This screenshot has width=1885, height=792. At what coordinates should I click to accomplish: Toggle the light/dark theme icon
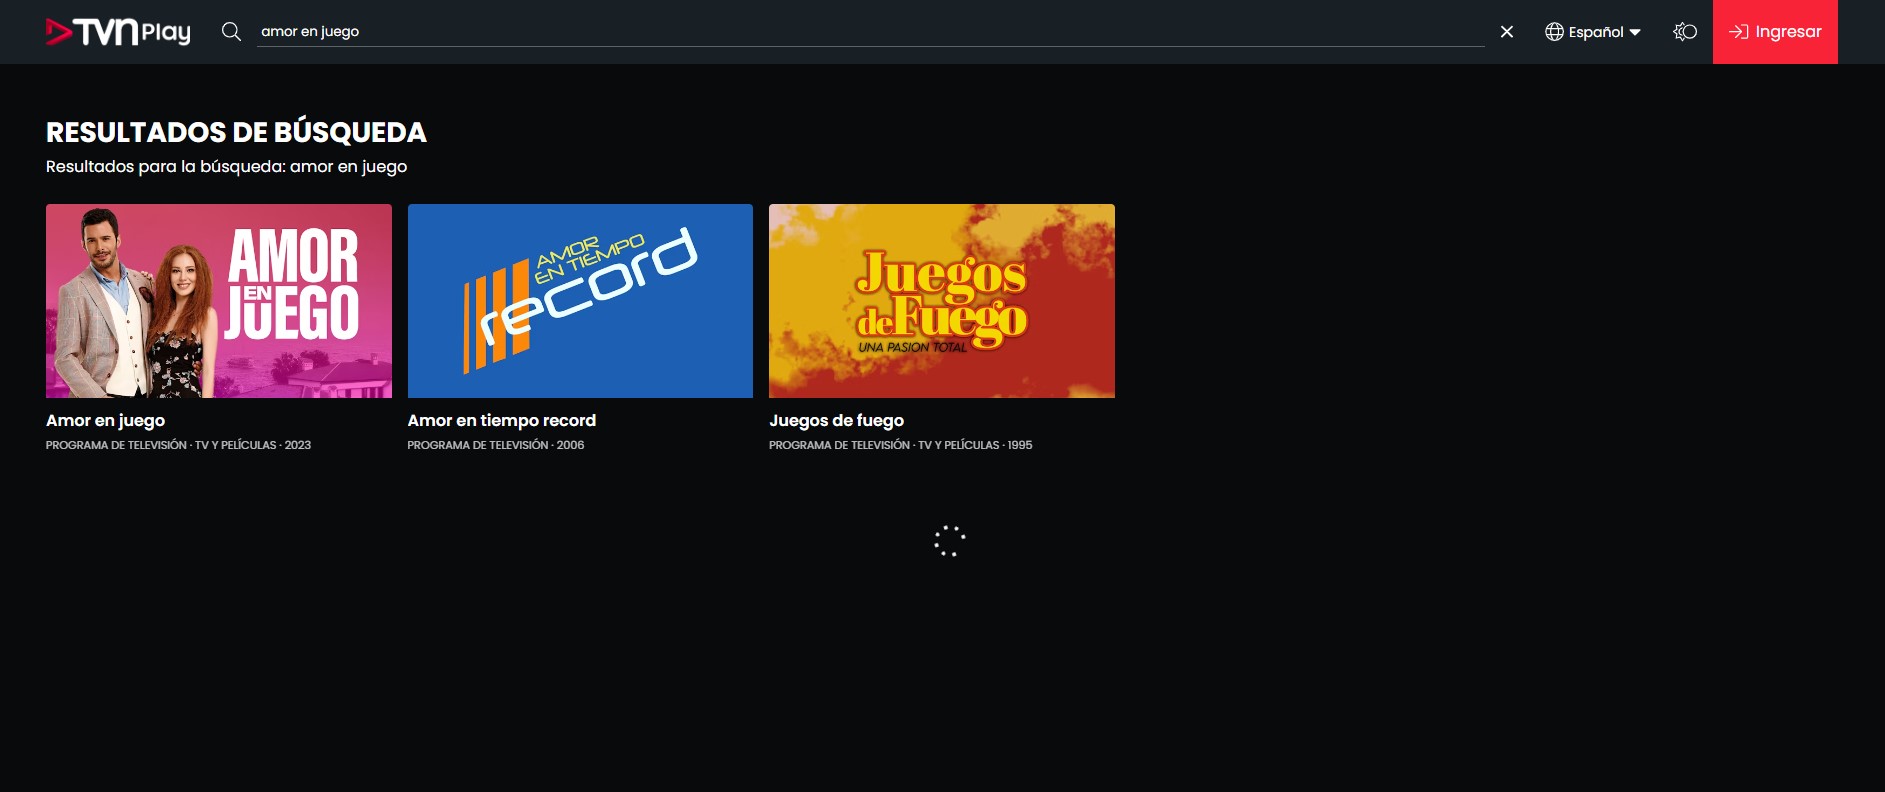pos(1685,32)
